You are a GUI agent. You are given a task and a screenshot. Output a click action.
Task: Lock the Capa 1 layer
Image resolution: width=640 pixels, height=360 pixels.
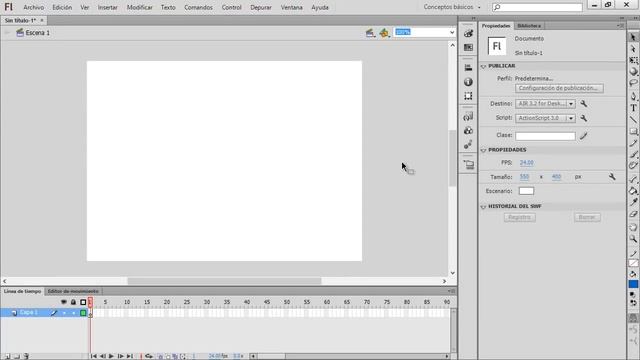(74, 313)
